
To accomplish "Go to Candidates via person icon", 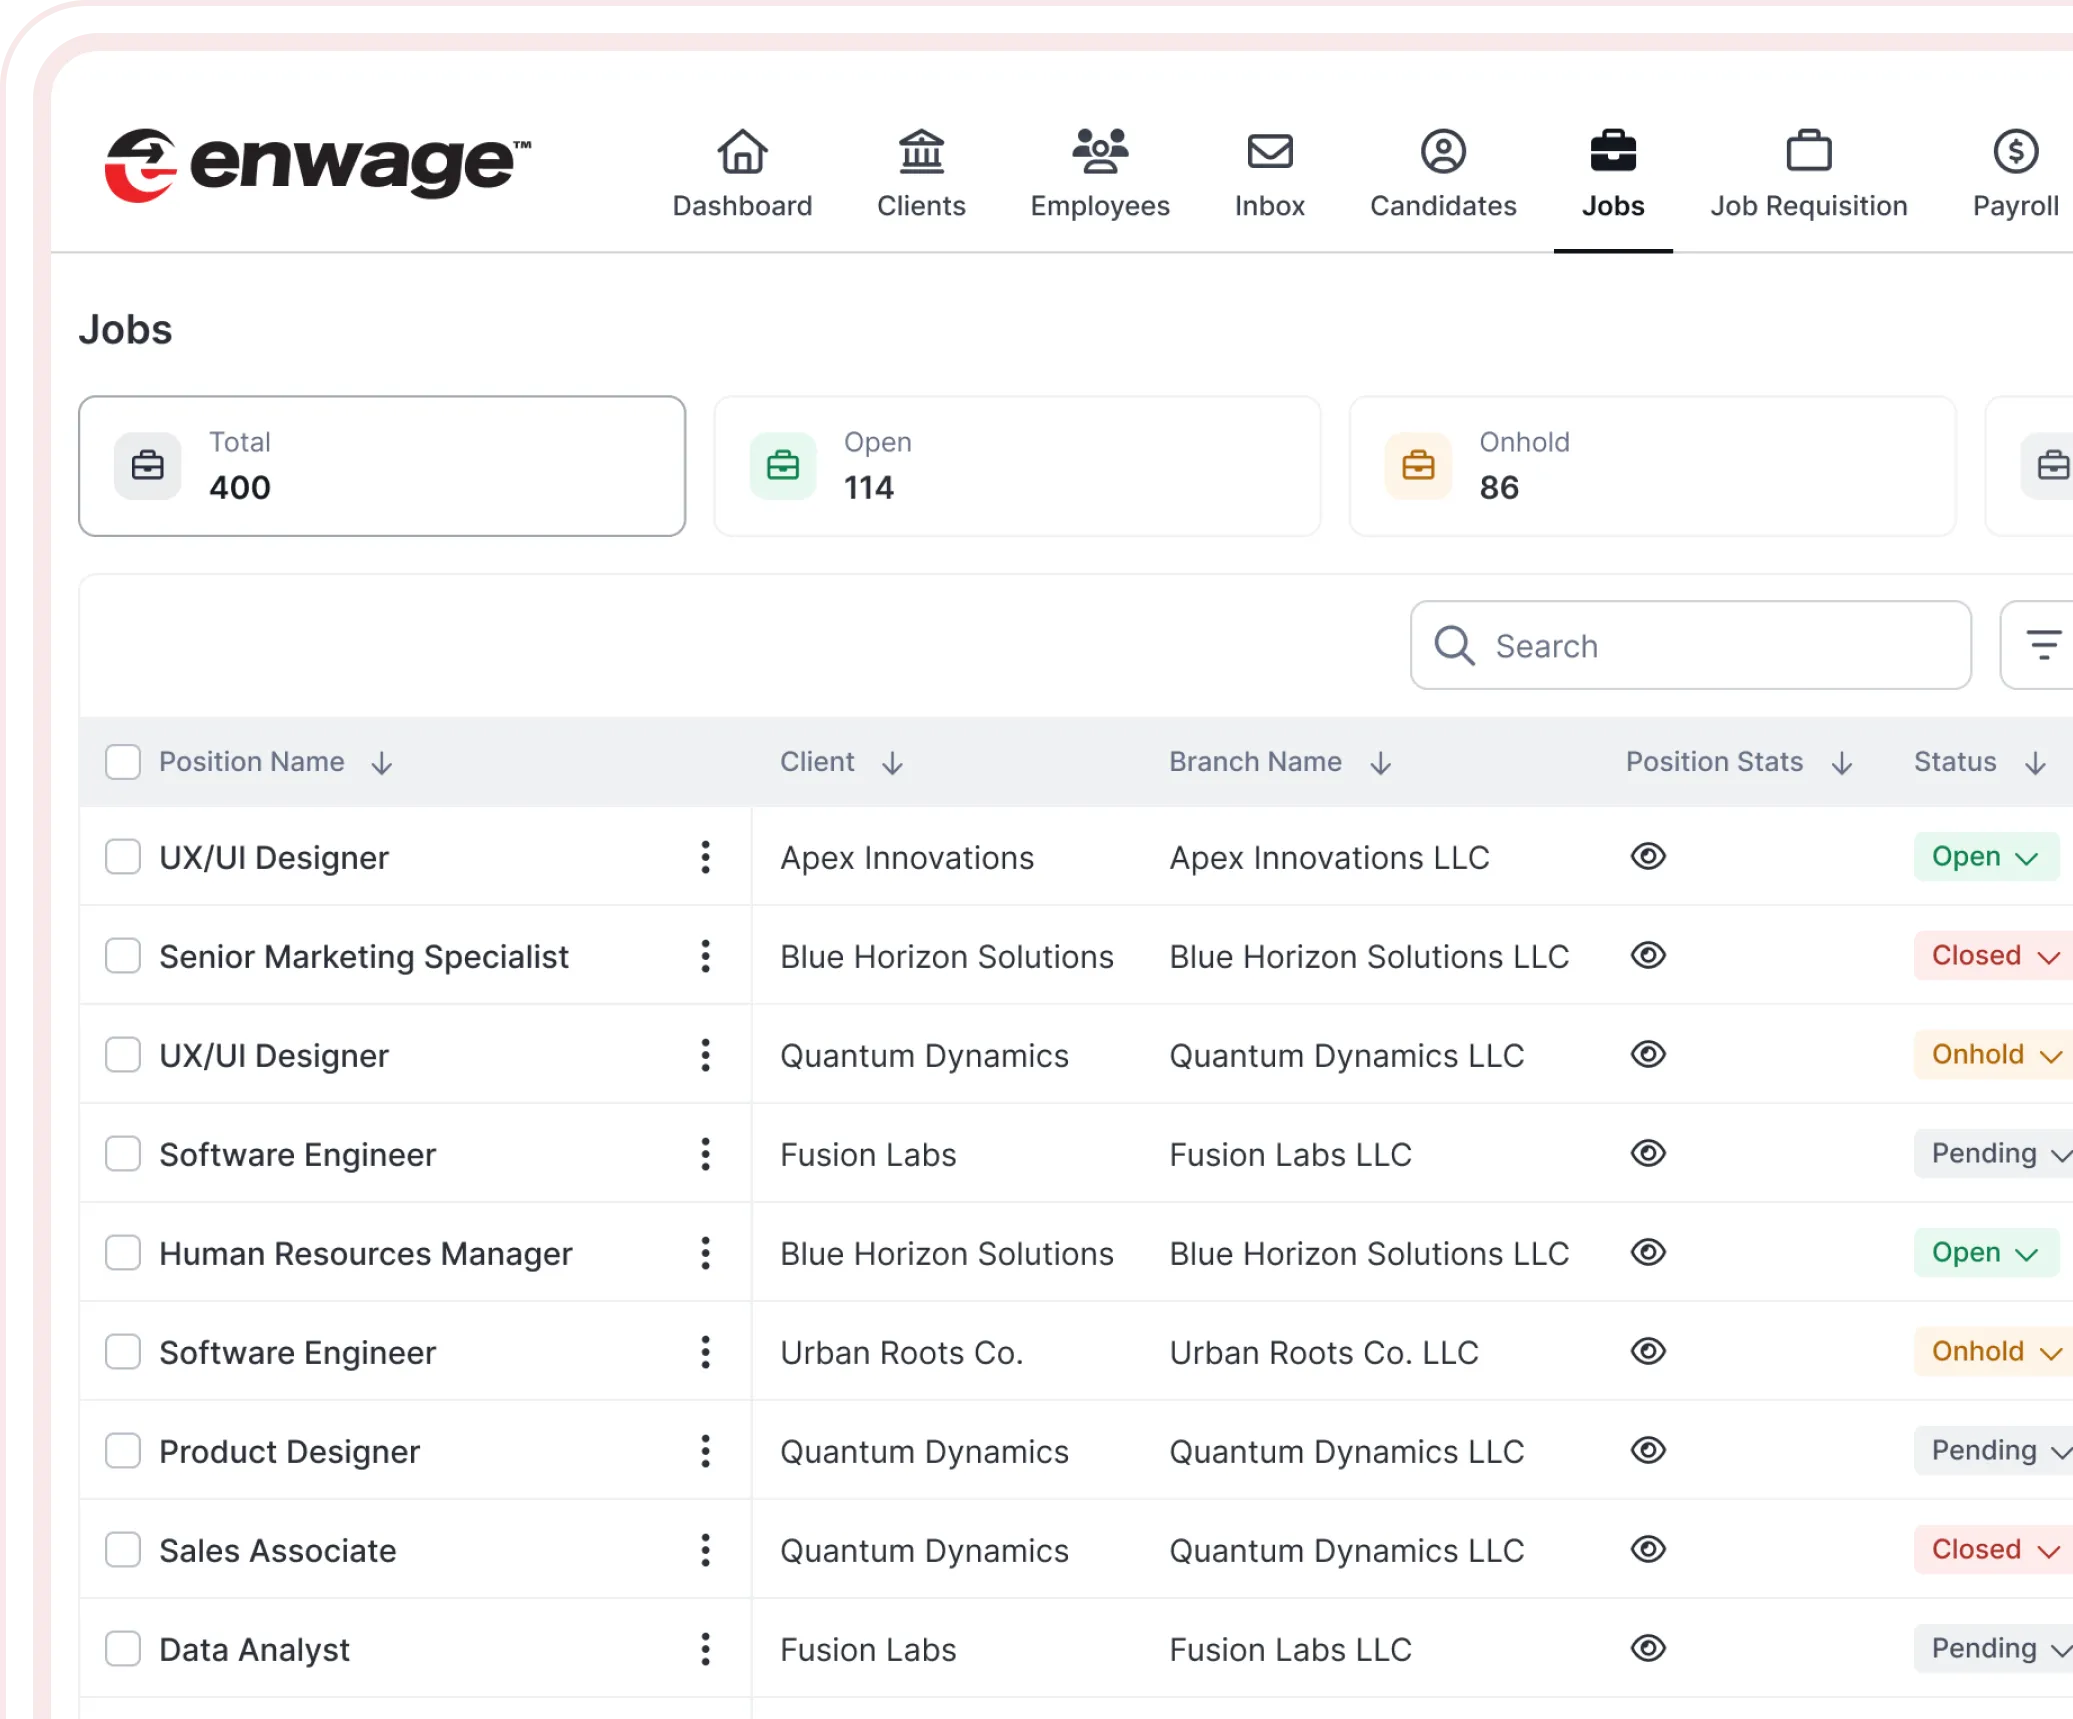I will click(1442, 152).
